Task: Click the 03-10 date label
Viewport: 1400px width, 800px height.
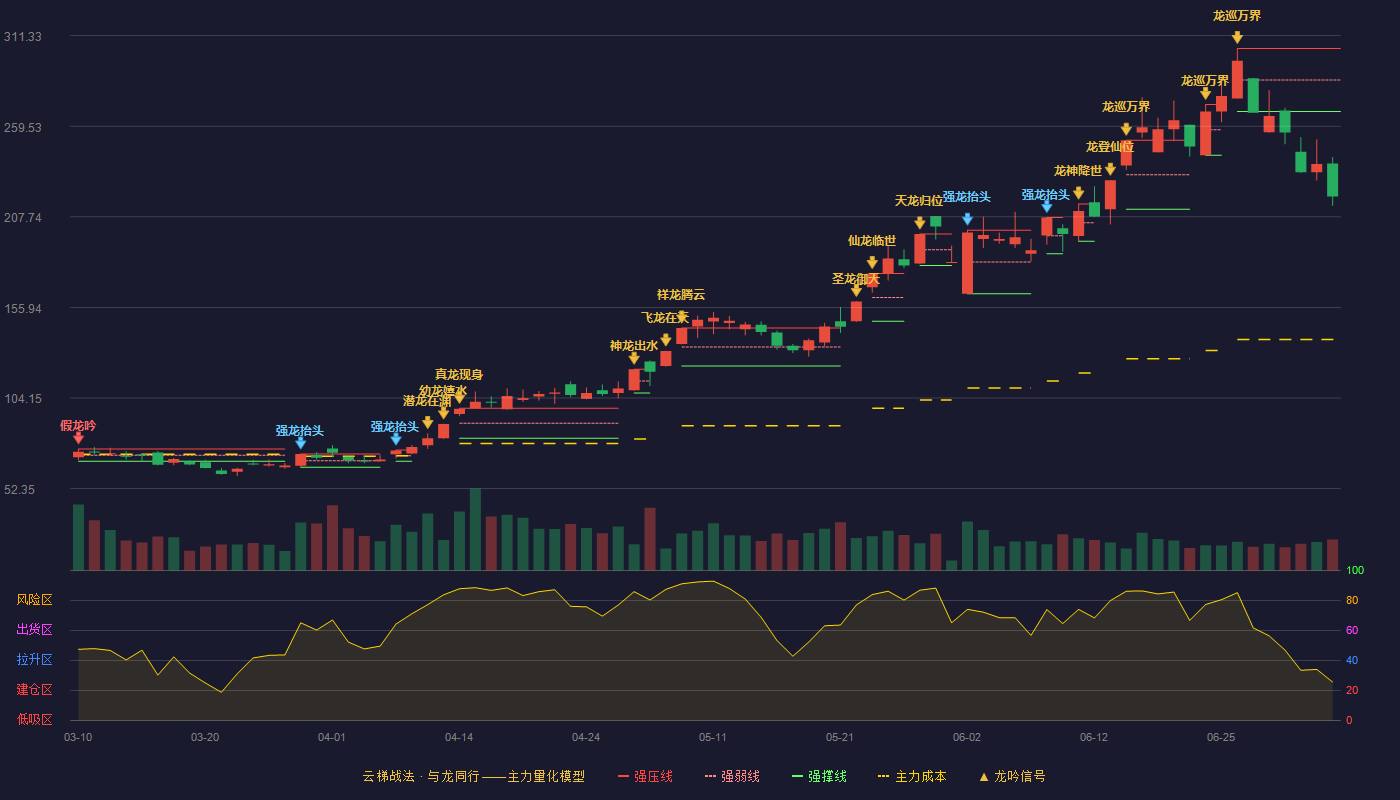Action: click(x=78, y=737)
